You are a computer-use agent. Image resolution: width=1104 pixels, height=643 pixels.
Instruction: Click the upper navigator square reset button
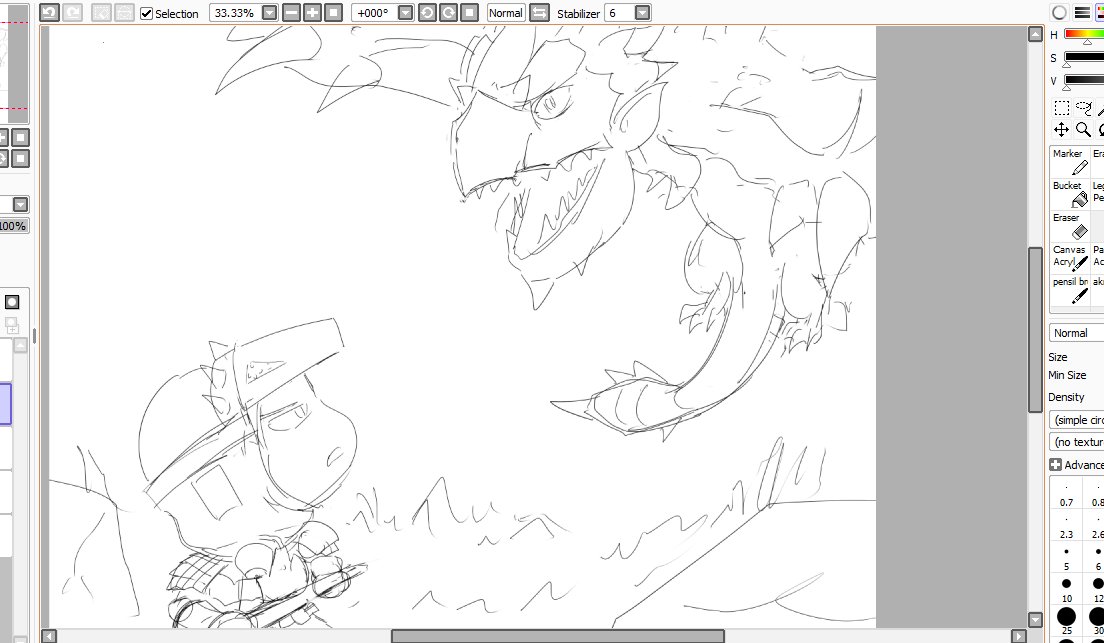20,137
